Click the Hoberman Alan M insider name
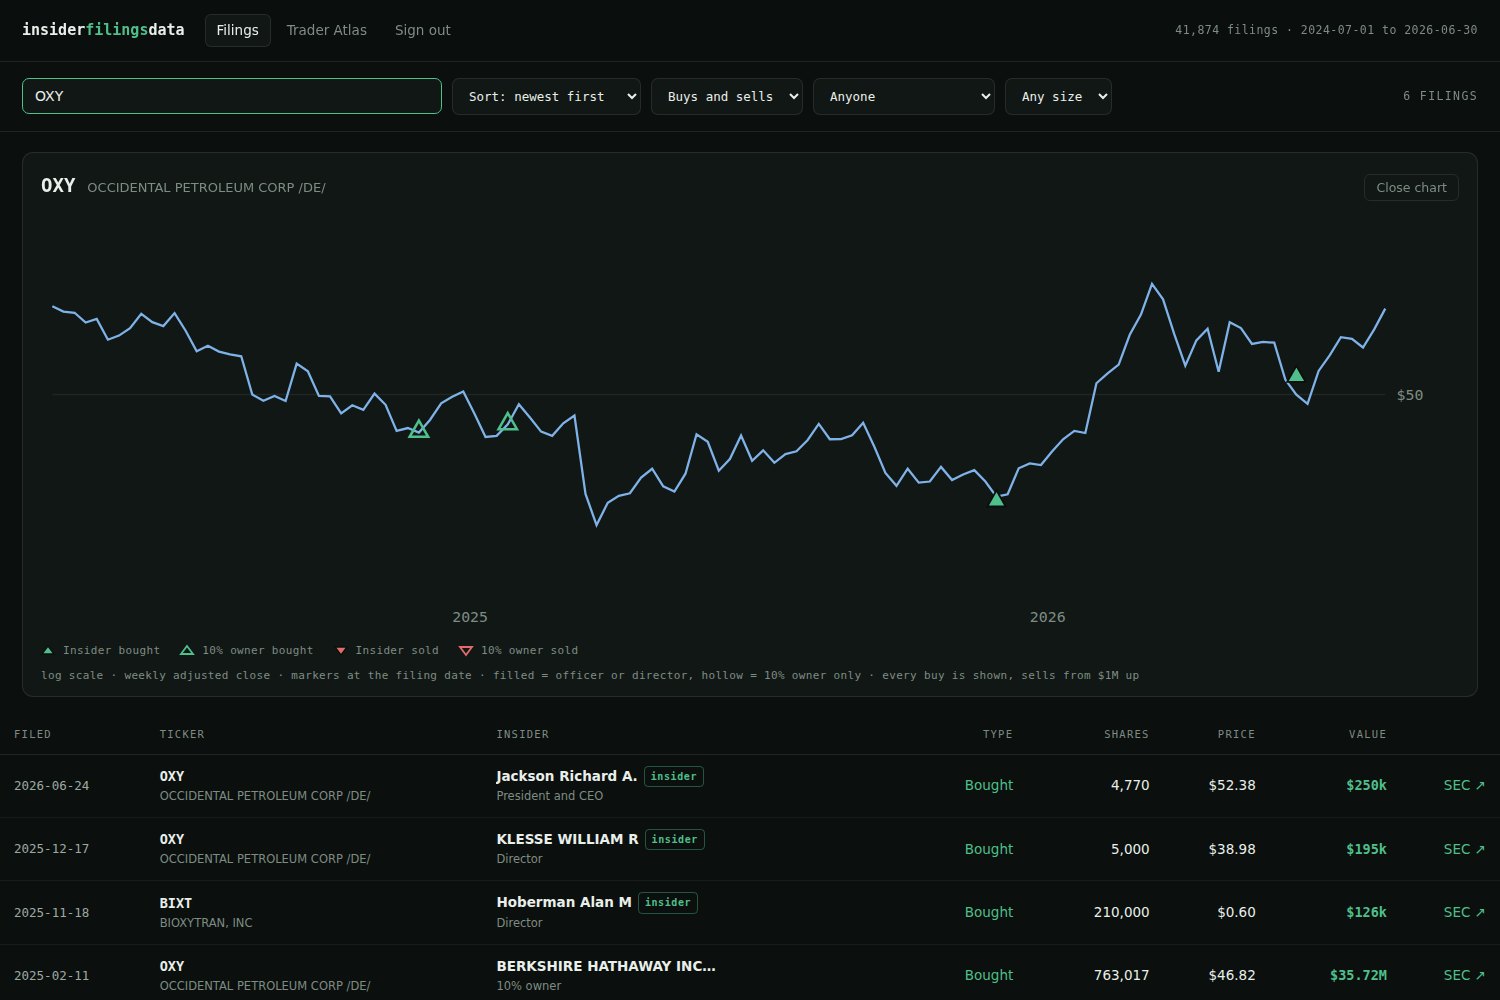The height and width of the screenshot is (1000, 1500). point(564,902)
